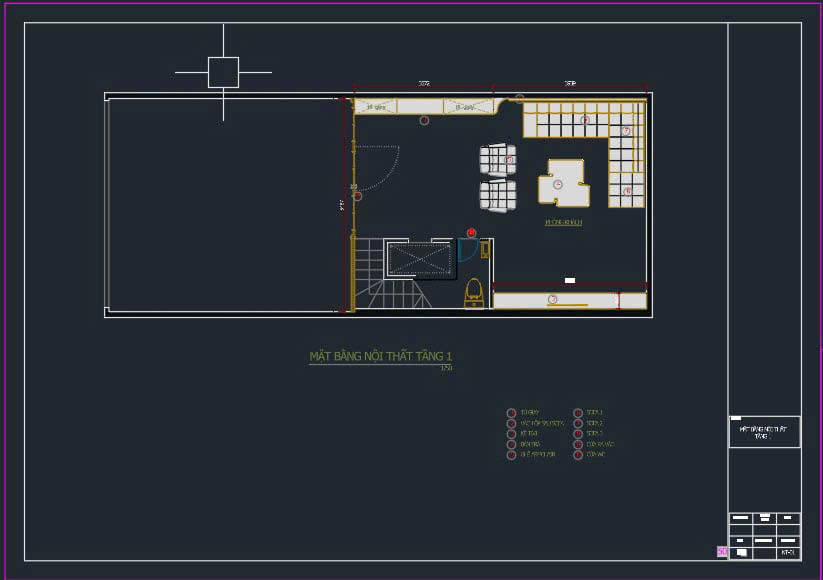Select the TV shelf along the bottom wall
The image size is (823, 580).
point(569,301)
